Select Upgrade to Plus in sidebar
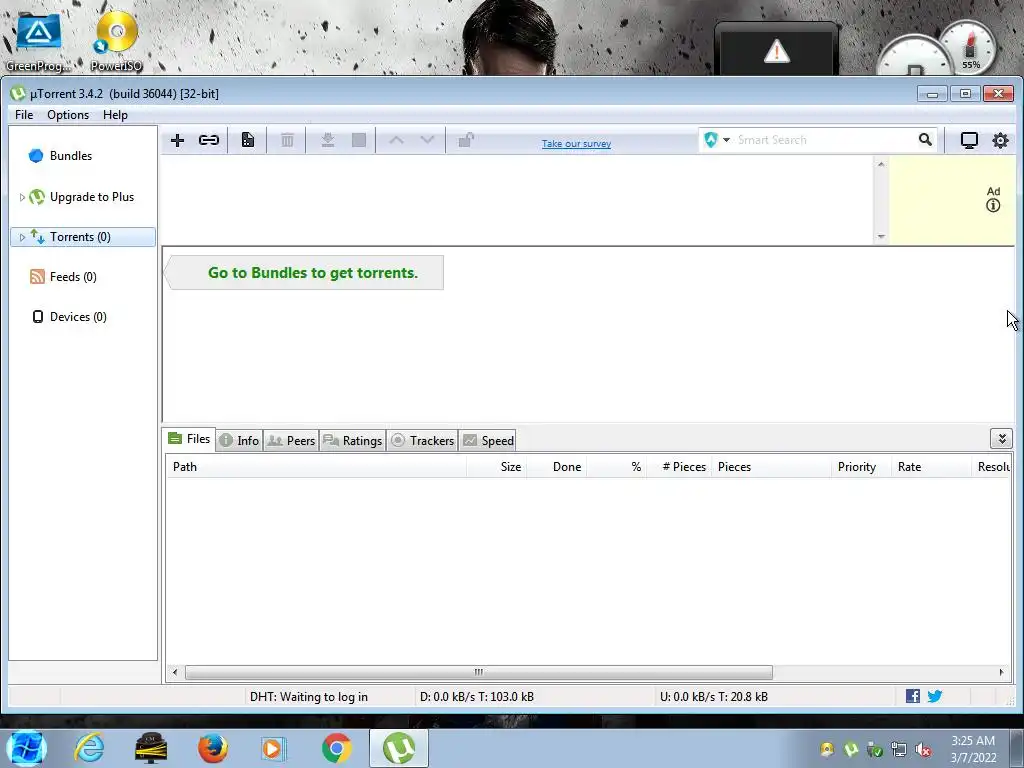 [x=91, y=197]
